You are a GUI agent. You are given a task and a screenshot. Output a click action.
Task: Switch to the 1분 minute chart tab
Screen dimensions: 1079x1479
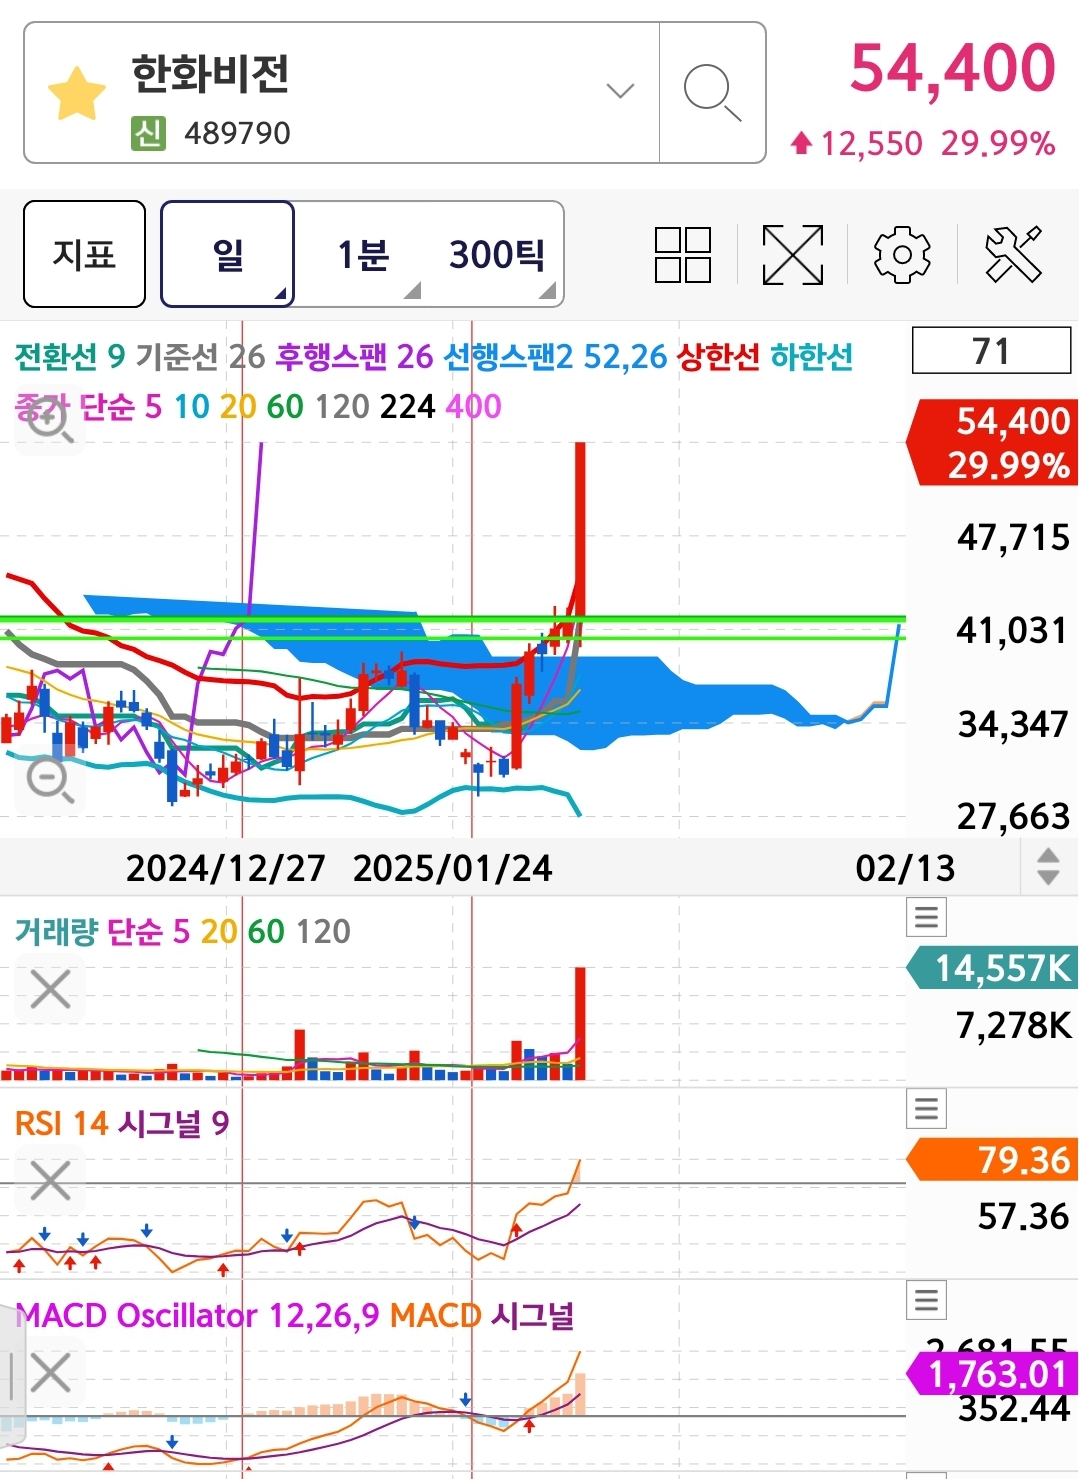click(362, 254)
